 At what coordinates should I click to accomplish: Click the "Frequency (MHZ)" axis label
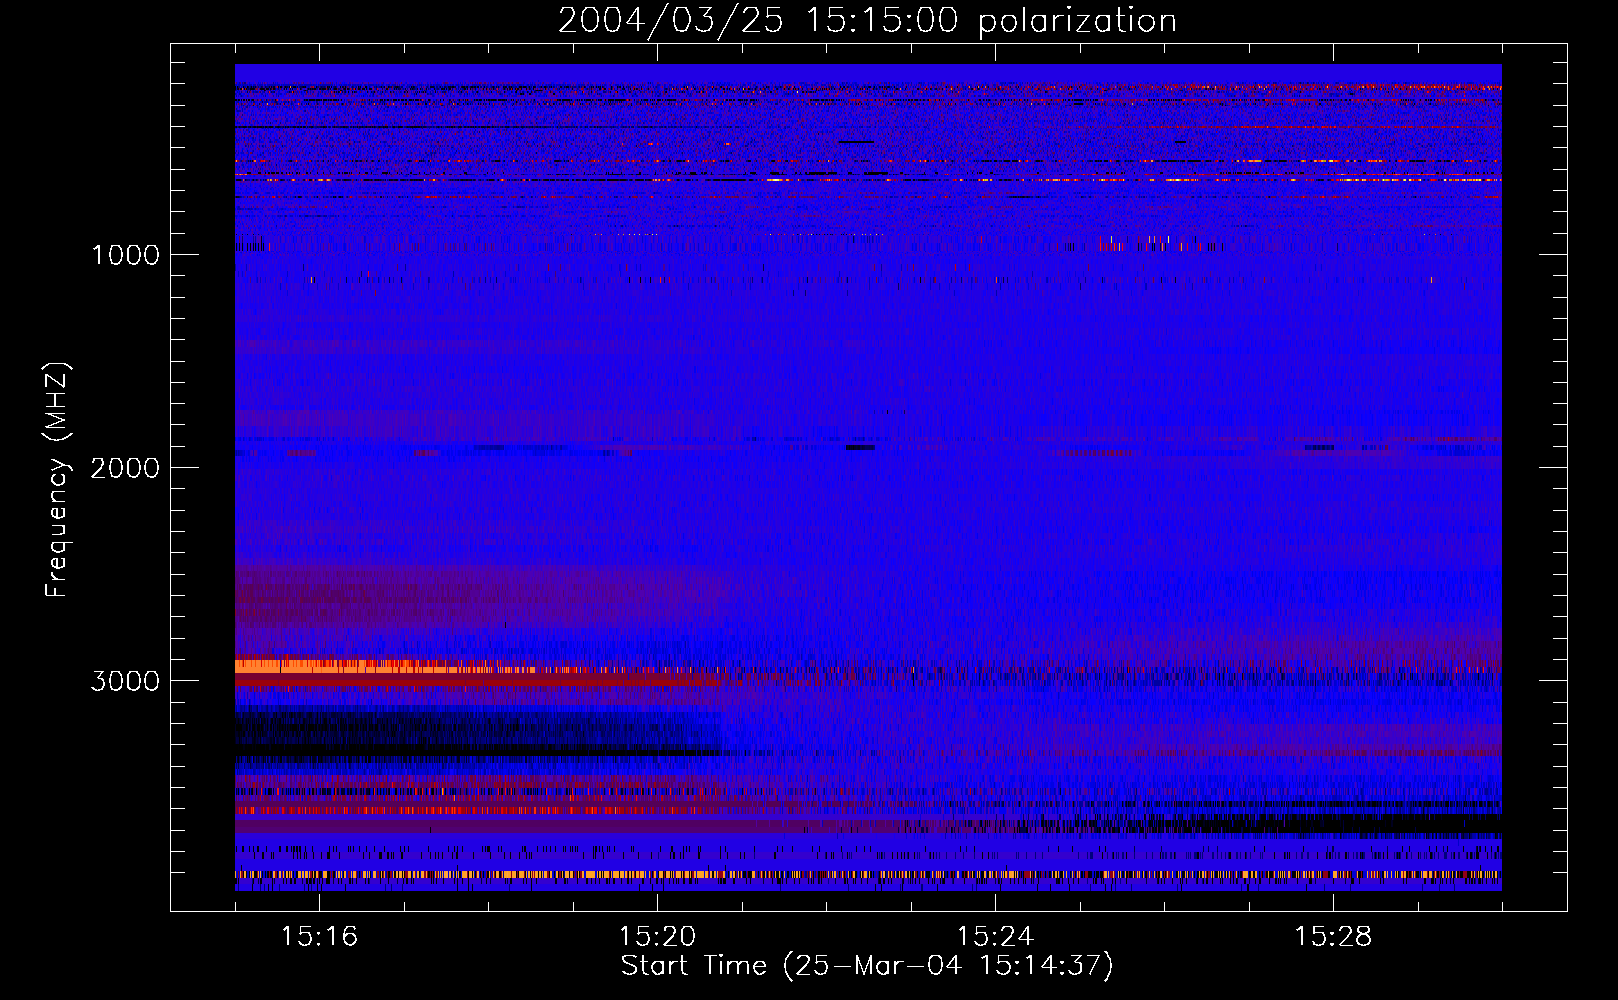pyautogui.click(x=57, y=479)
